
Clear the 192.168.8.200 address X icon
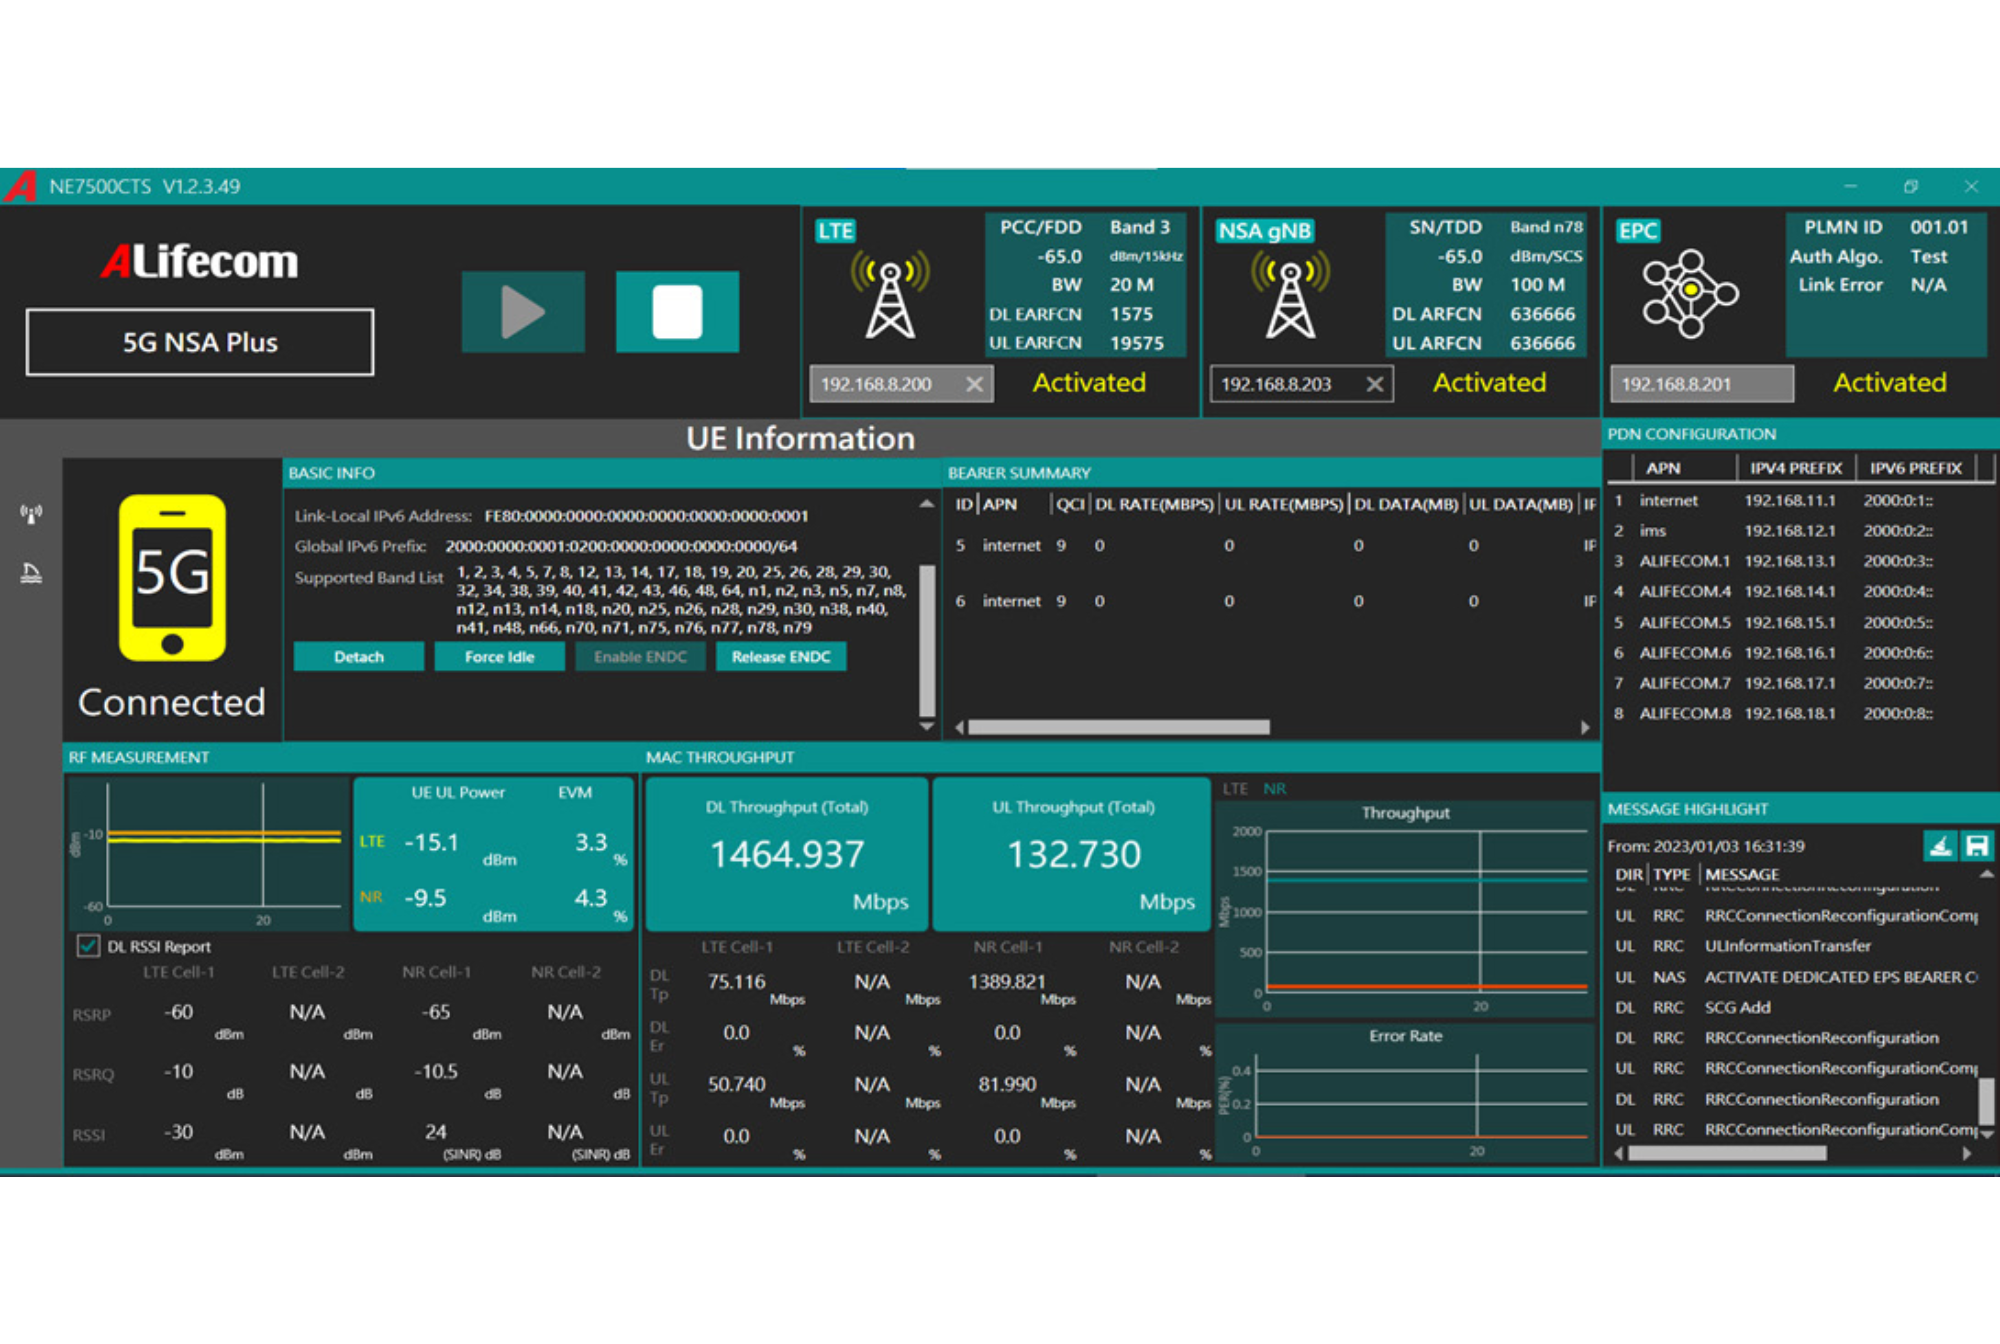(x=974, y=384)
